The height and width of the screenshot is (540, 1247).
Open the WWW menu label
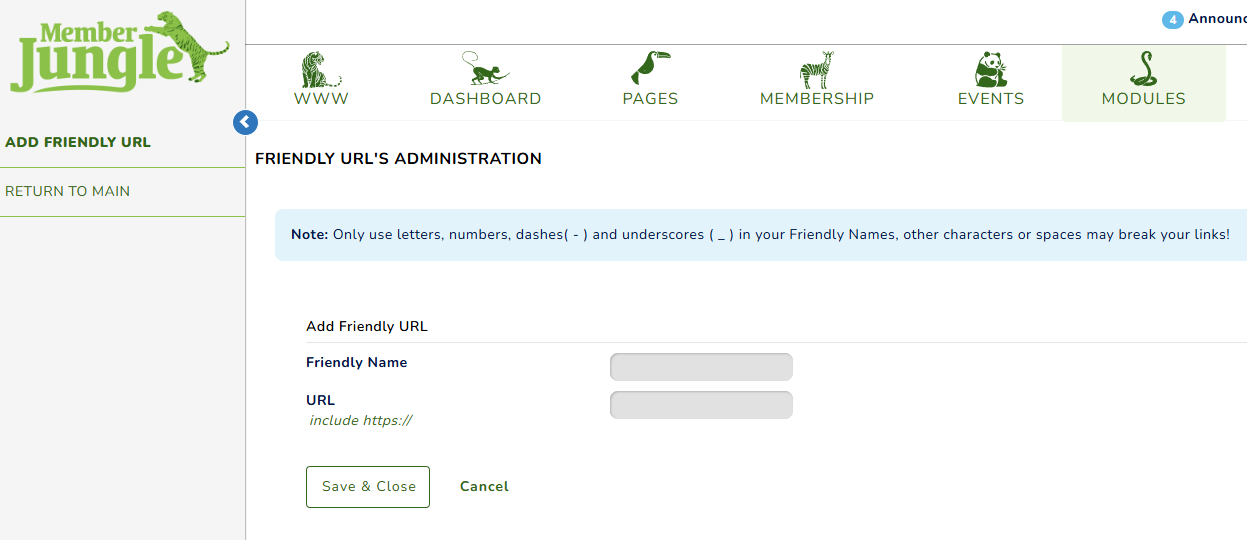click(321, 99)
